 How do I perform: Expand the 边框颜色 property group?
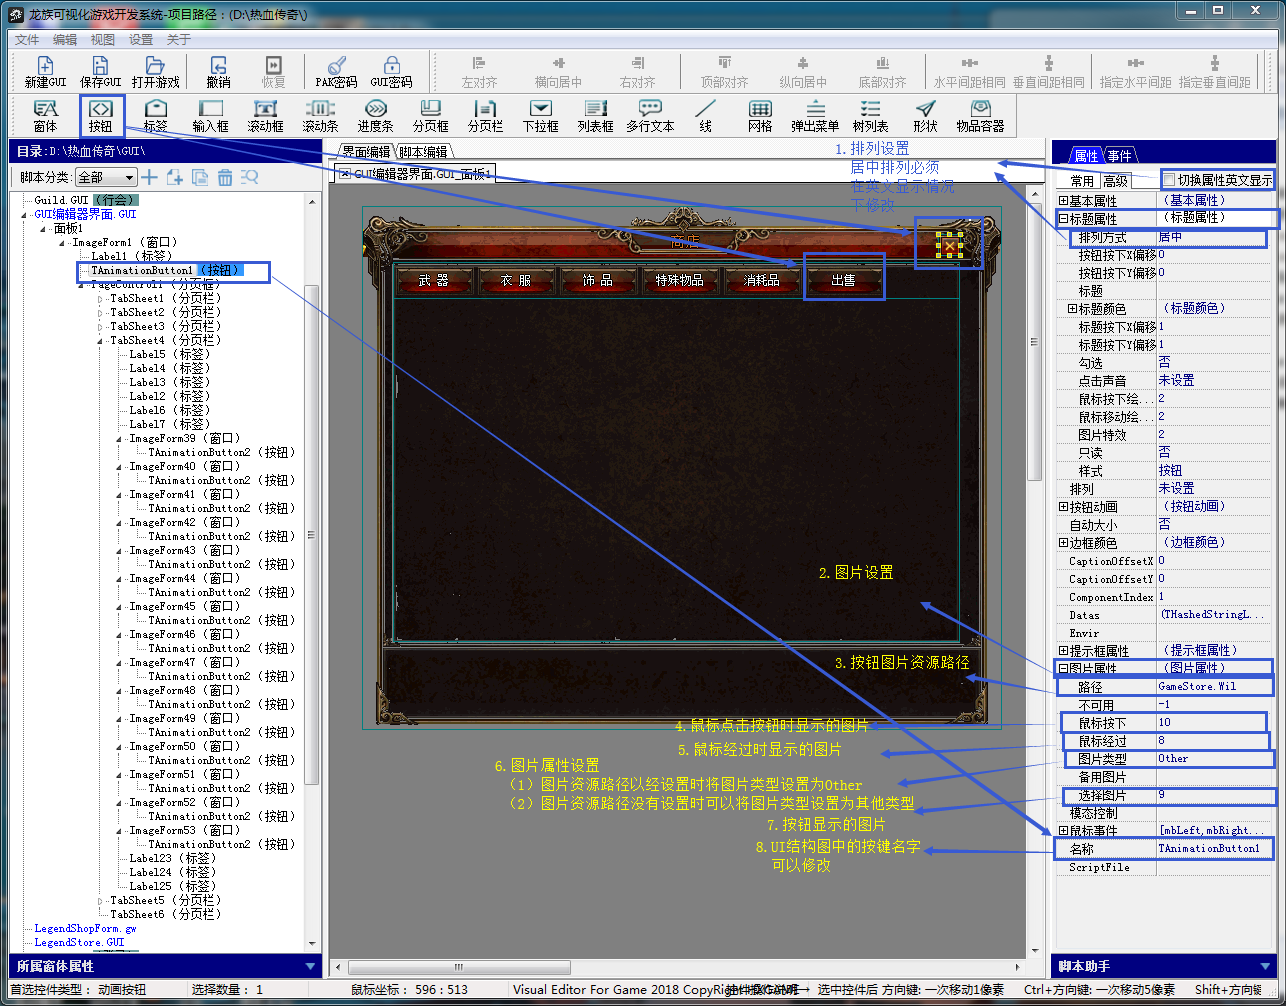(x=1063, y=543)
